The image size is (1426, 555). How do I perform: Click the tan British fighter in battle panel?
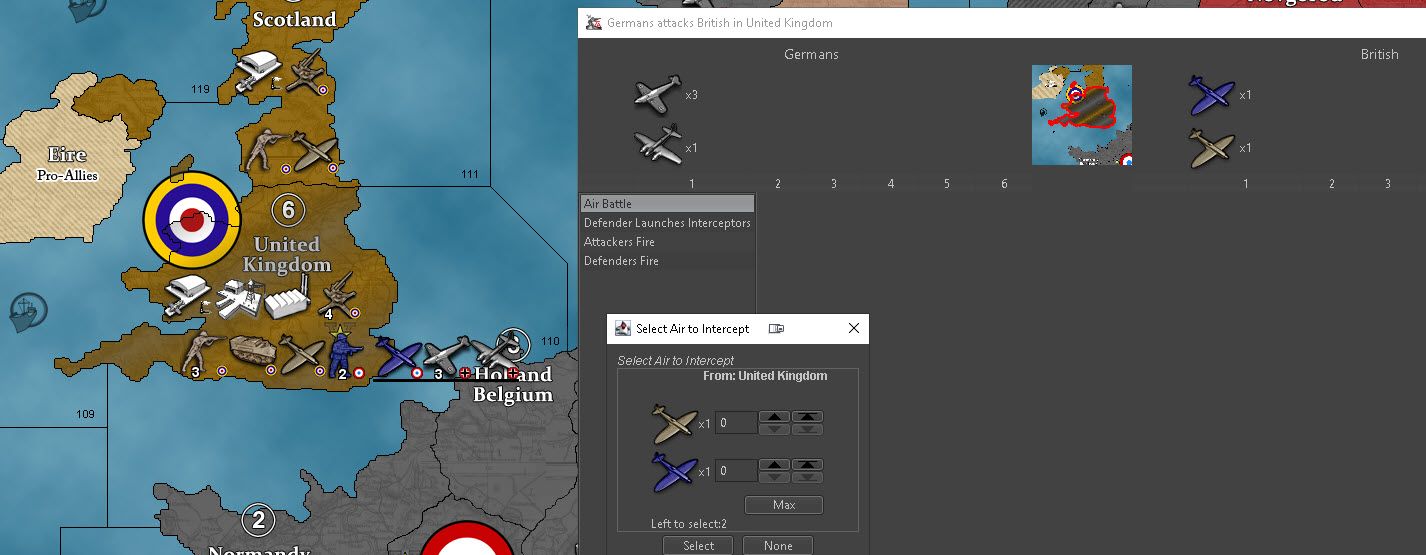tap(1212, 147)
